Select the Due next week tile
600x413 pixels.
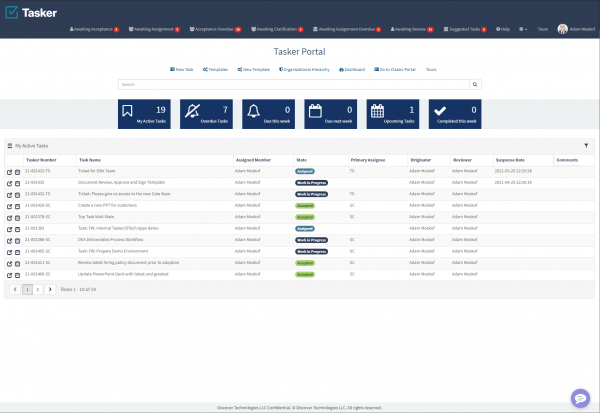[331, 114]
